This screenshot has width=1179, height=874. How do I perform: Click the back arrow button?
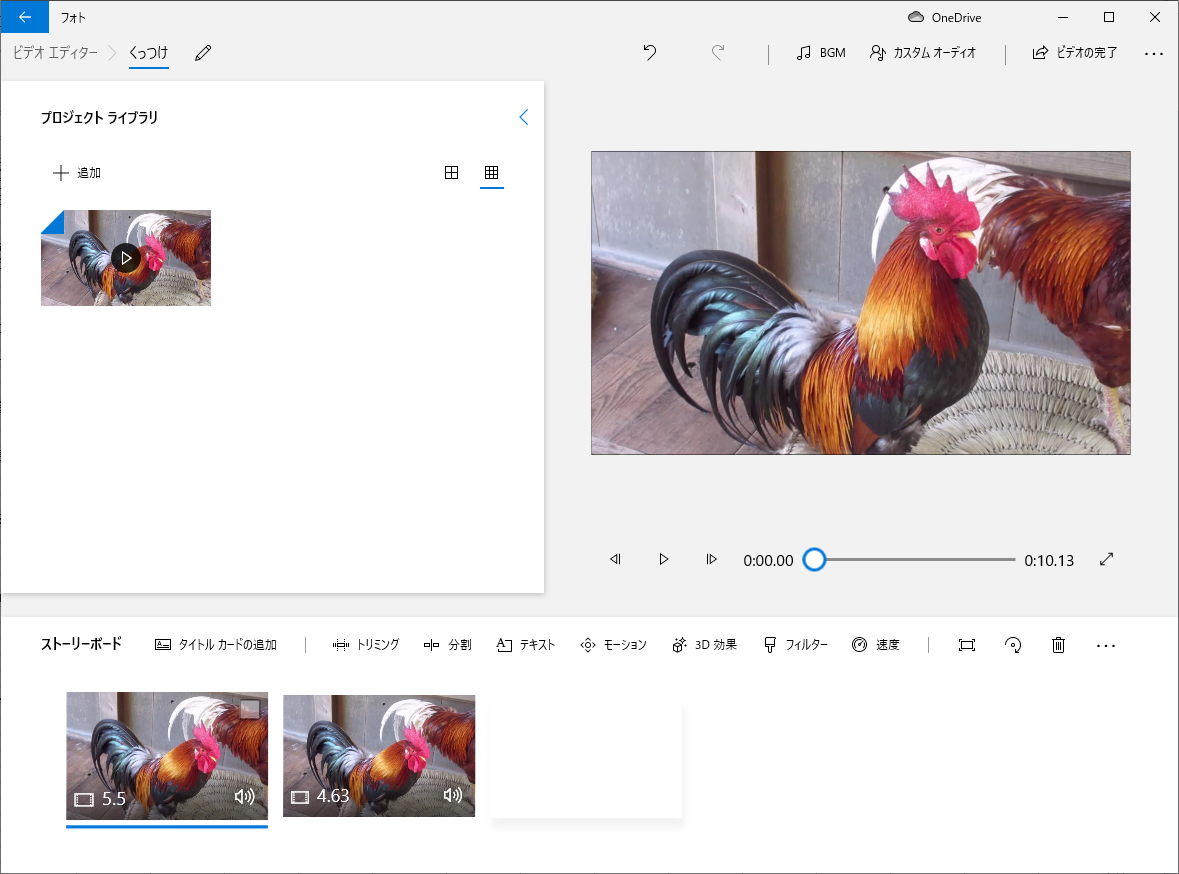25,17
